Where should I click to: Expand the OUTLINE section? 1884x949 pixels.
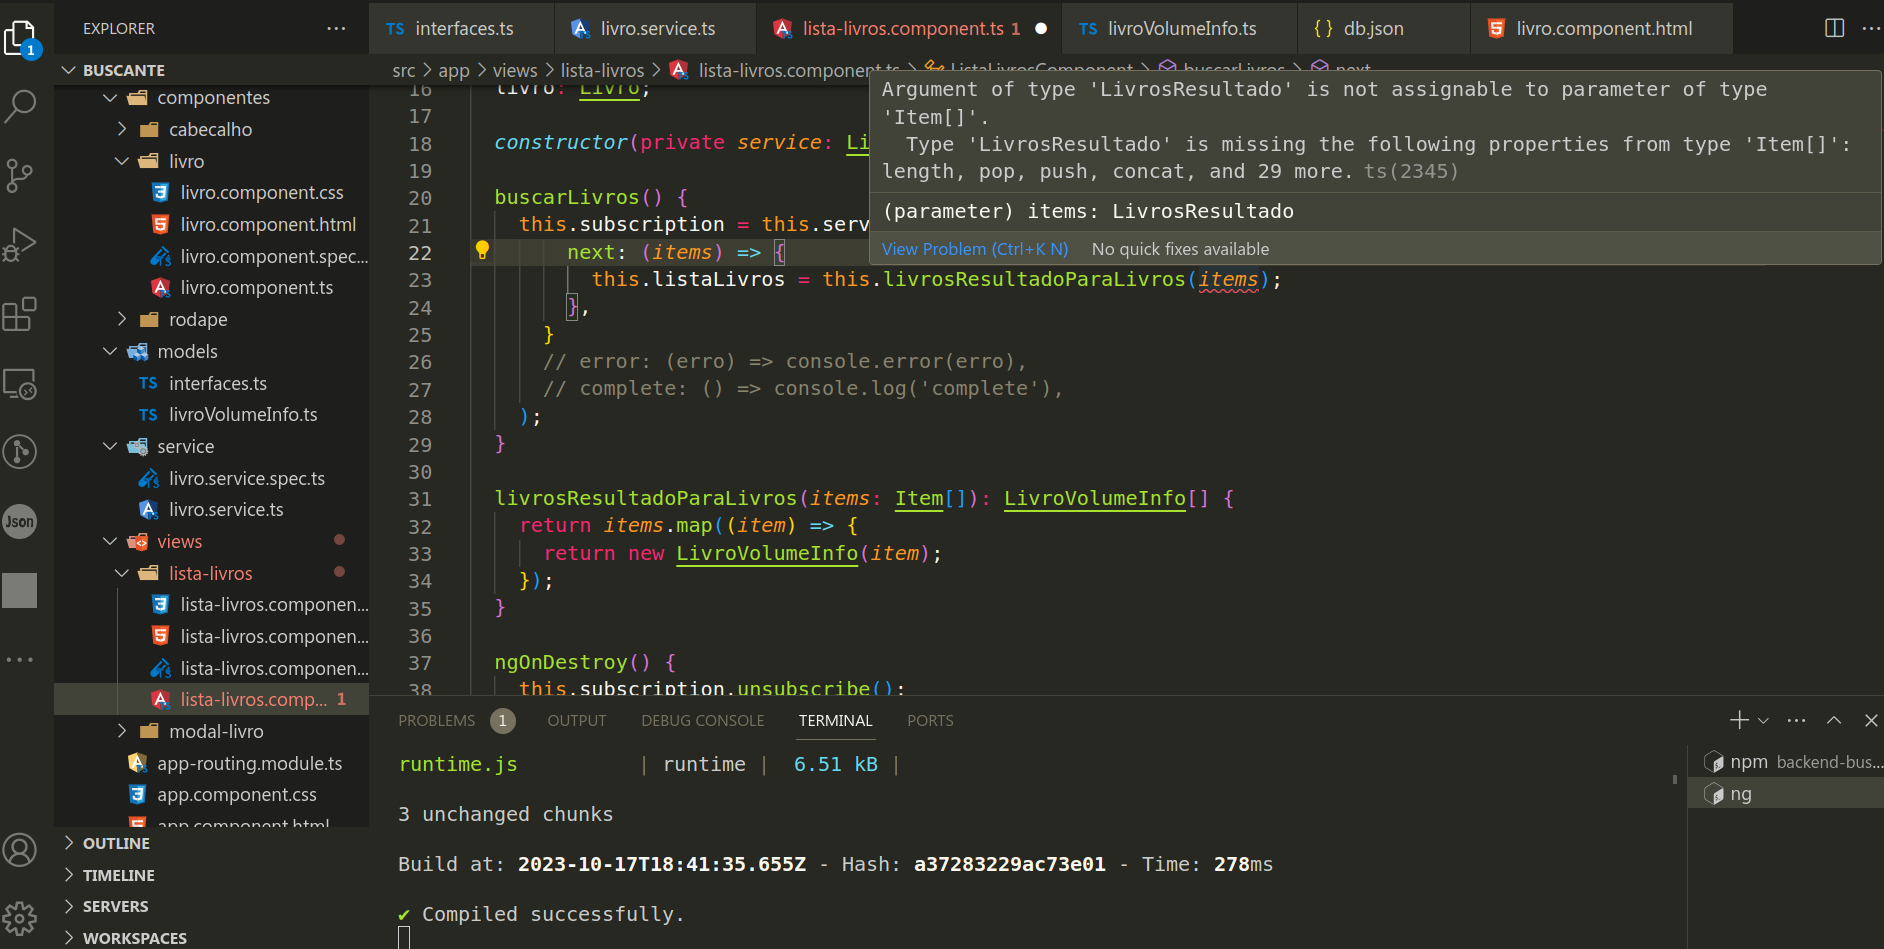(212, 843)
